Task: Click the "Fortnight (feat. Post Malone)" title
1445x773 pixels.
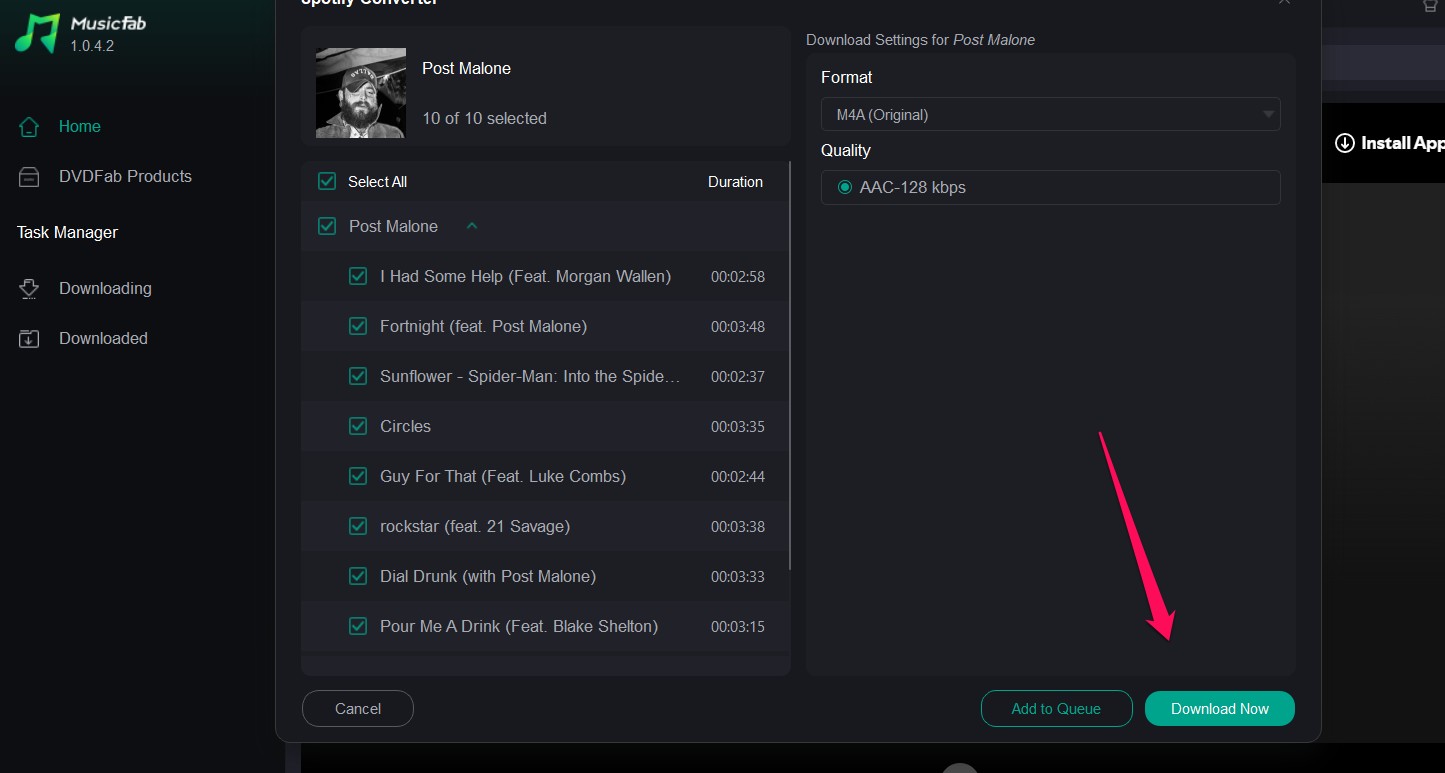Action: pyautogui.click(x=483, y=326)
